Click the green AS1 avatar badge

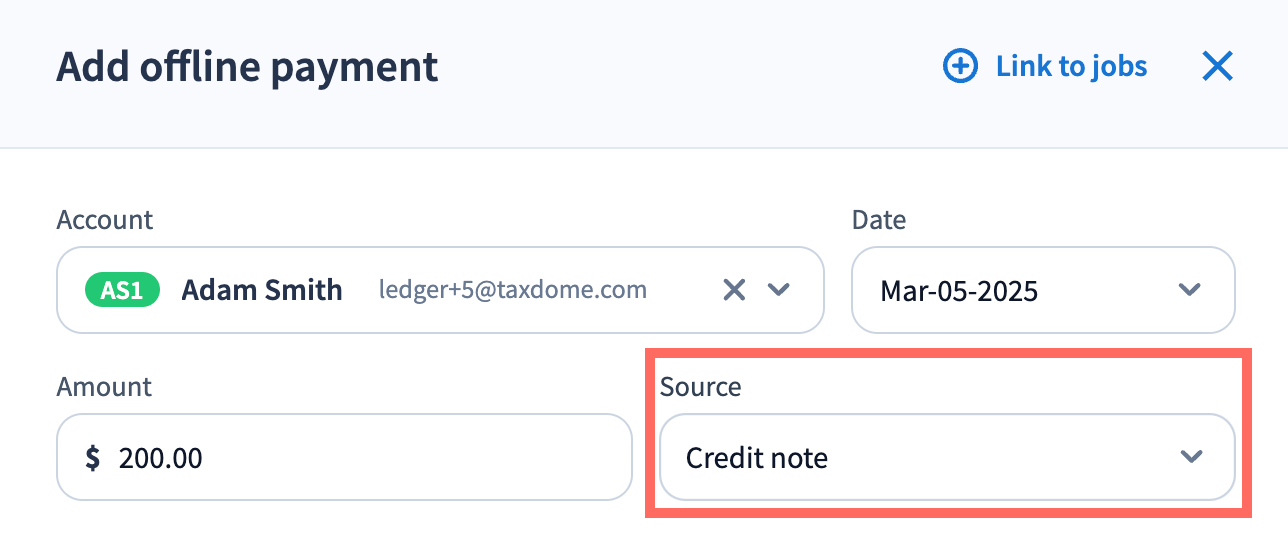tap(123, 291)
